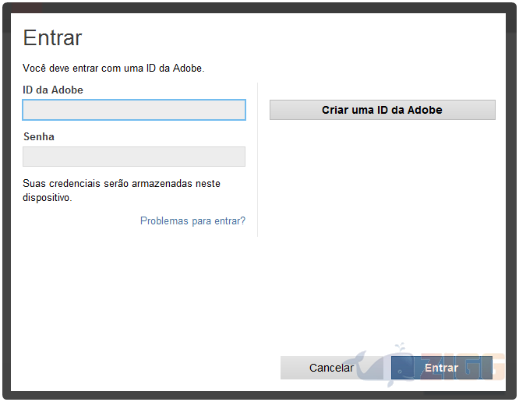Click the ZIGG watermark logo letters
519x402 pixels.
pos(462,367)
